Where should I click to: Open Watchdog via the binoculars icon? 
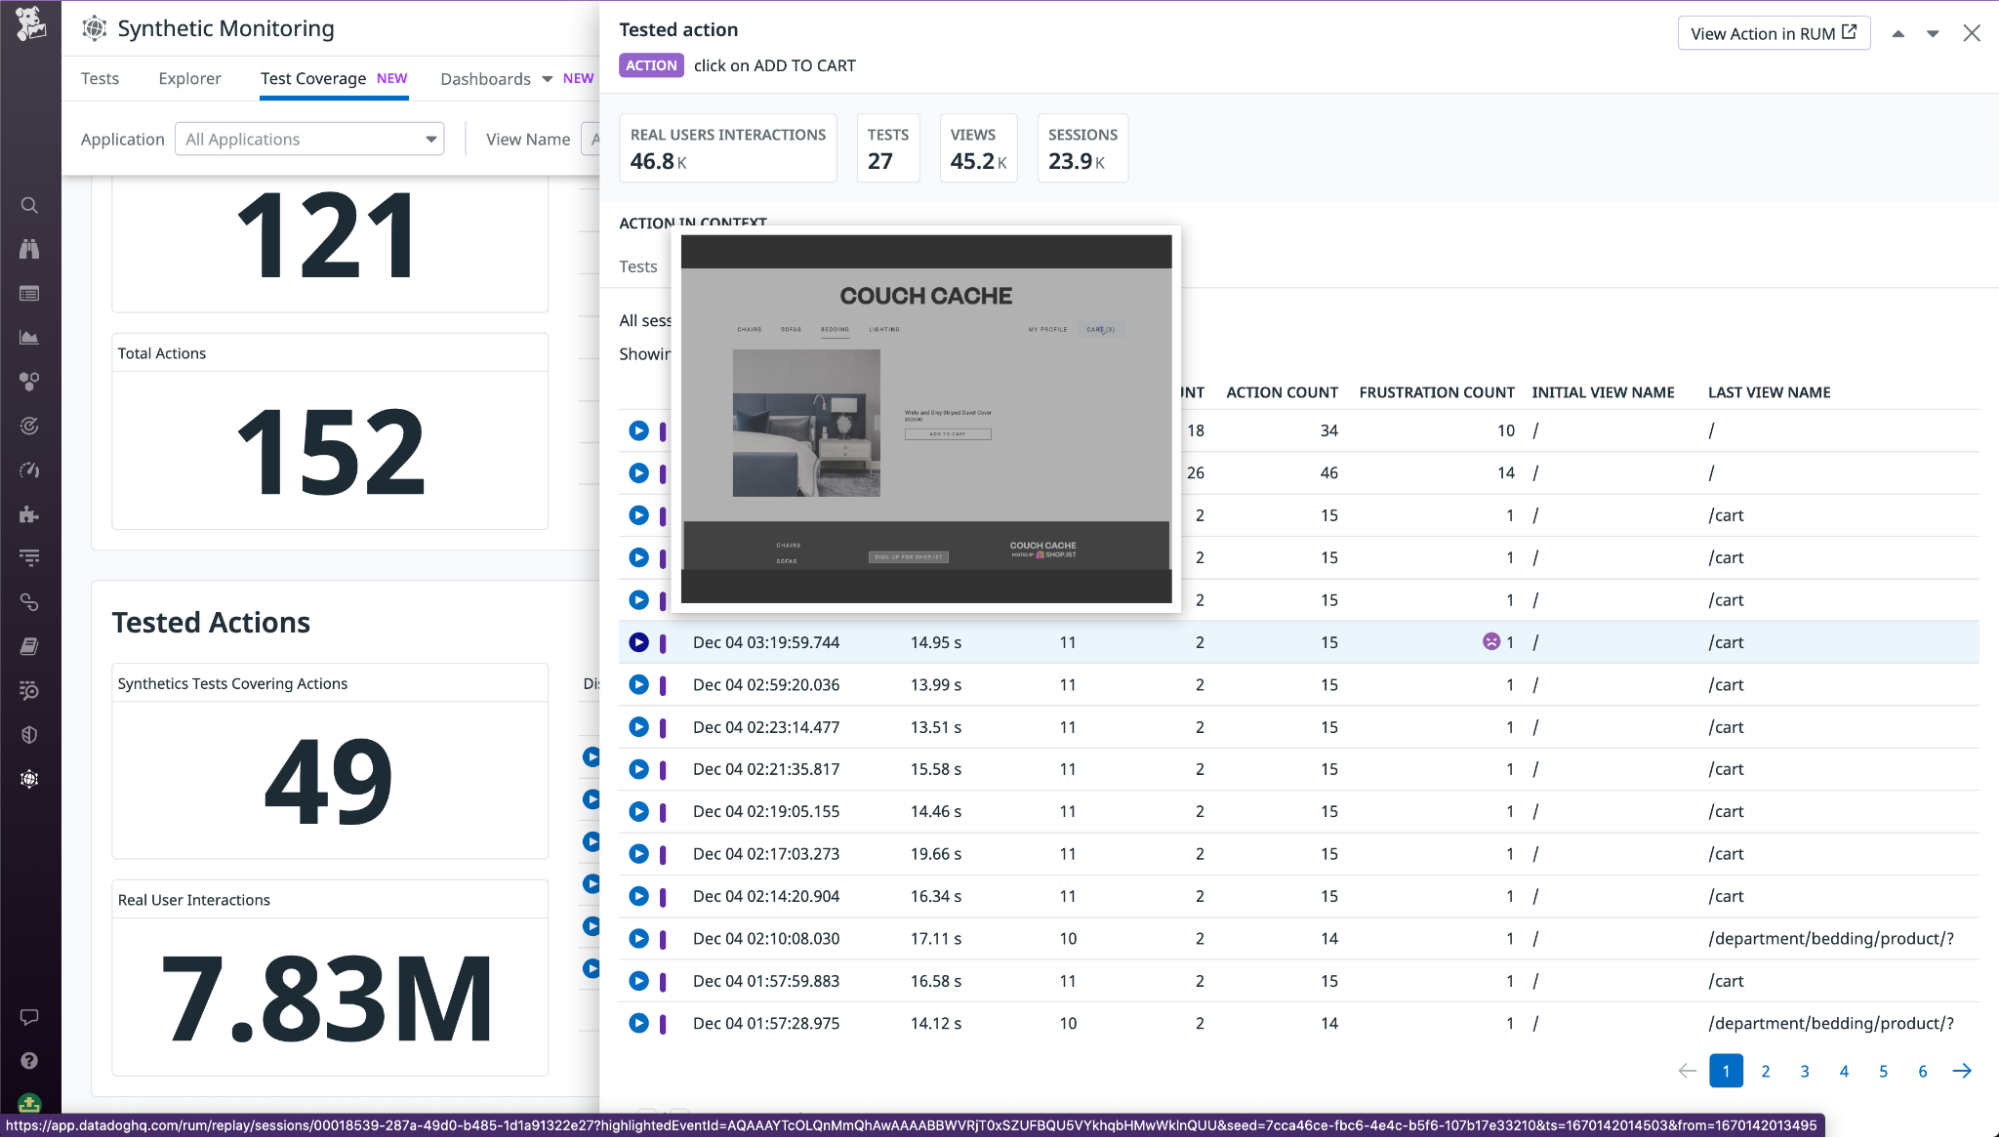coord(30,249)
